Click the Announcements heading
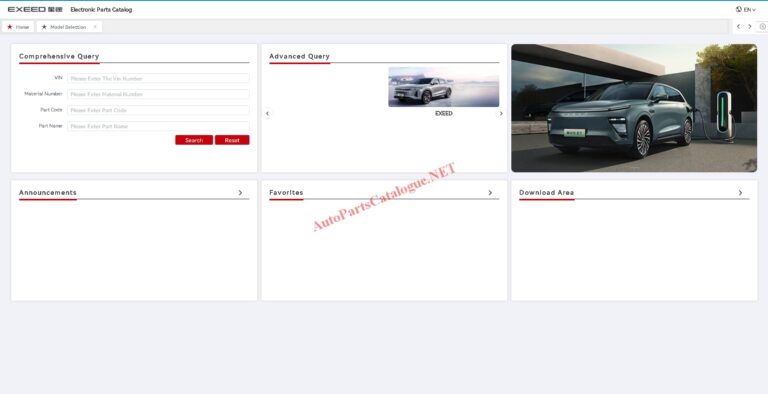 tap(48, 193)
